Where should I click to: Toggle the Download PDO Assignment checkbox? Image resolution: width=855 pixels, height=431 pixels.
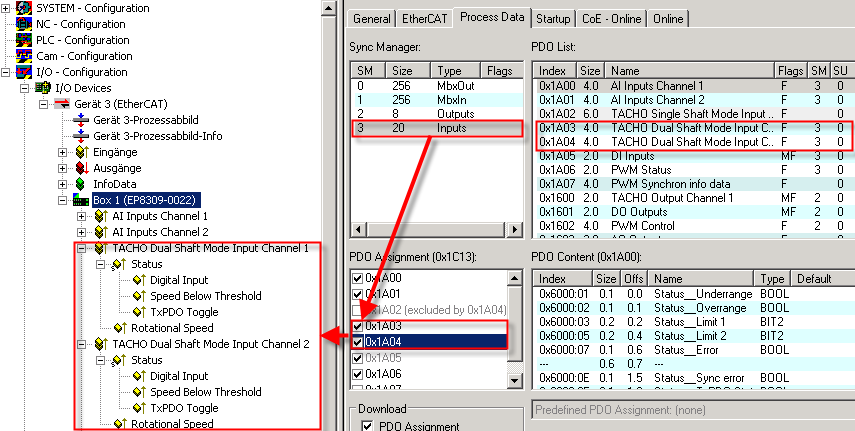tap(368, 426)
